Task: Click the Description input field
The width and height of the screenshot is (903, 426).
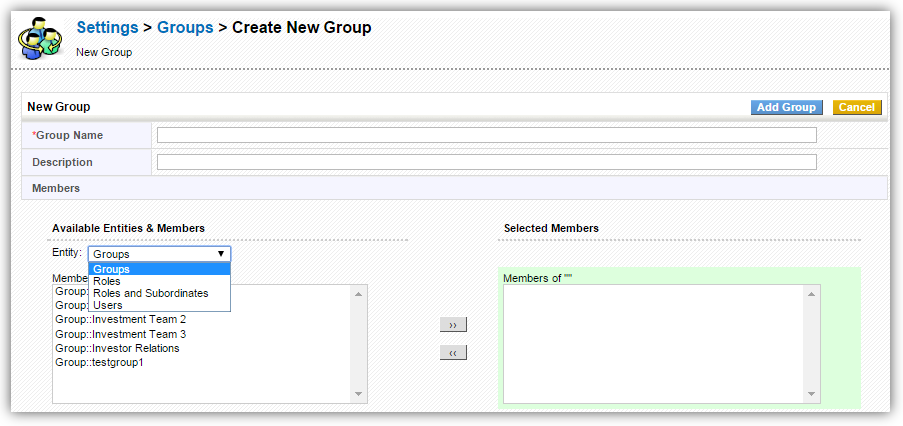Action: click(486, 162)
